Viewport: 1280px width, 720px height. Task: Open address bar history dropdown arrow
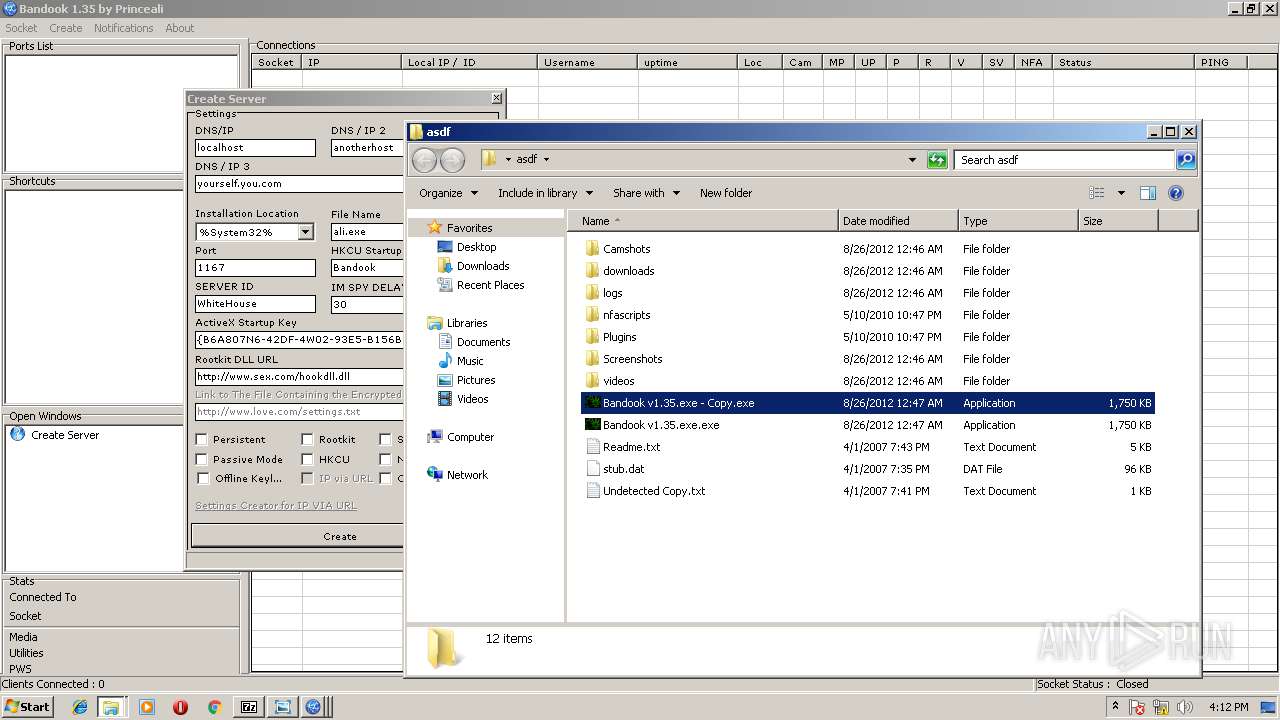pyautogui.click(x=912, y=160)
